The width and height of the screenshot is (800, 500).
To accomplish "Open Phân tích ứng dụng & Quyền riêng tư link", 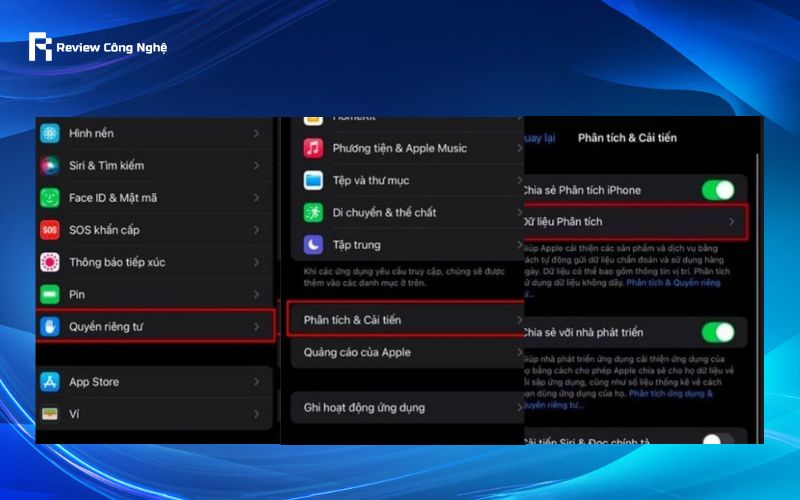I will click(670, 393).
